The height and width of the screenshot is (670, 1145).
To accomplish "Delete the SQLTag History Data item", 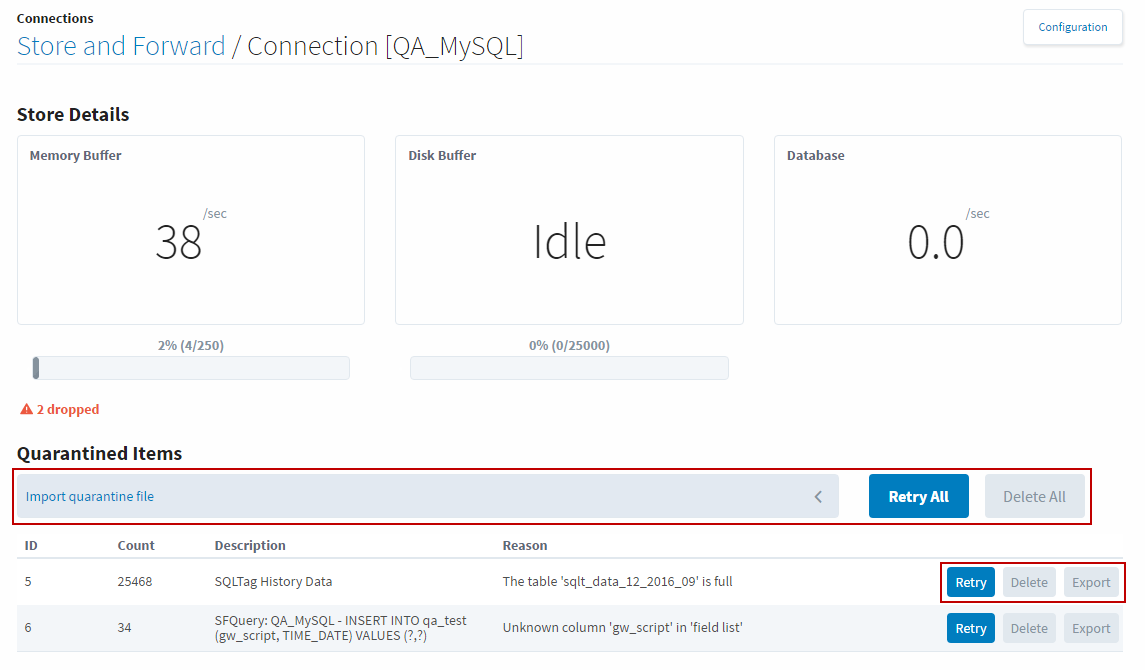I will 1029,582.
